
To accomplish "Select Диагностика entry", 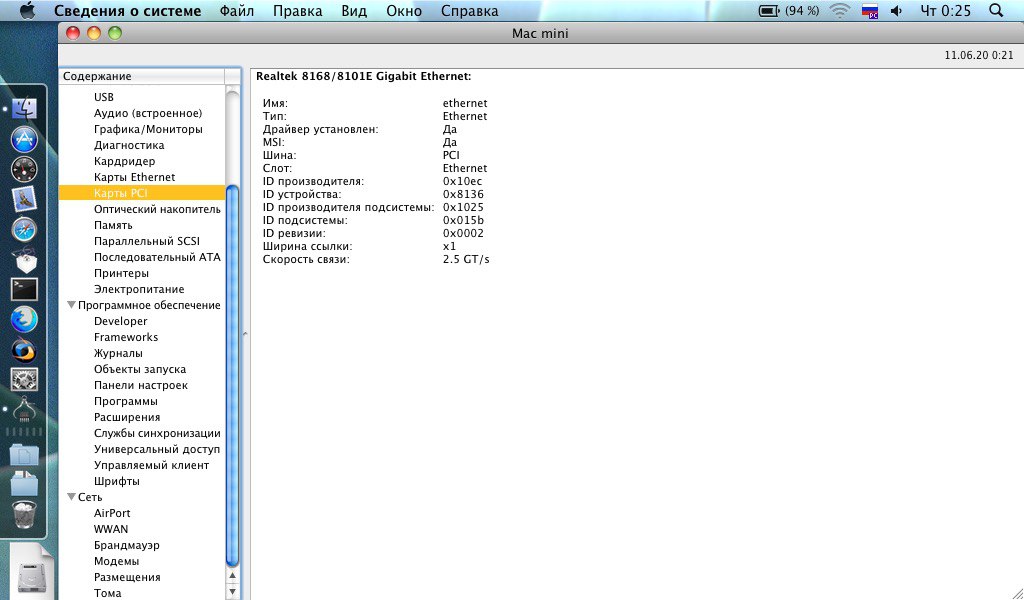I will pyautogui.click(x=129, y=145).
